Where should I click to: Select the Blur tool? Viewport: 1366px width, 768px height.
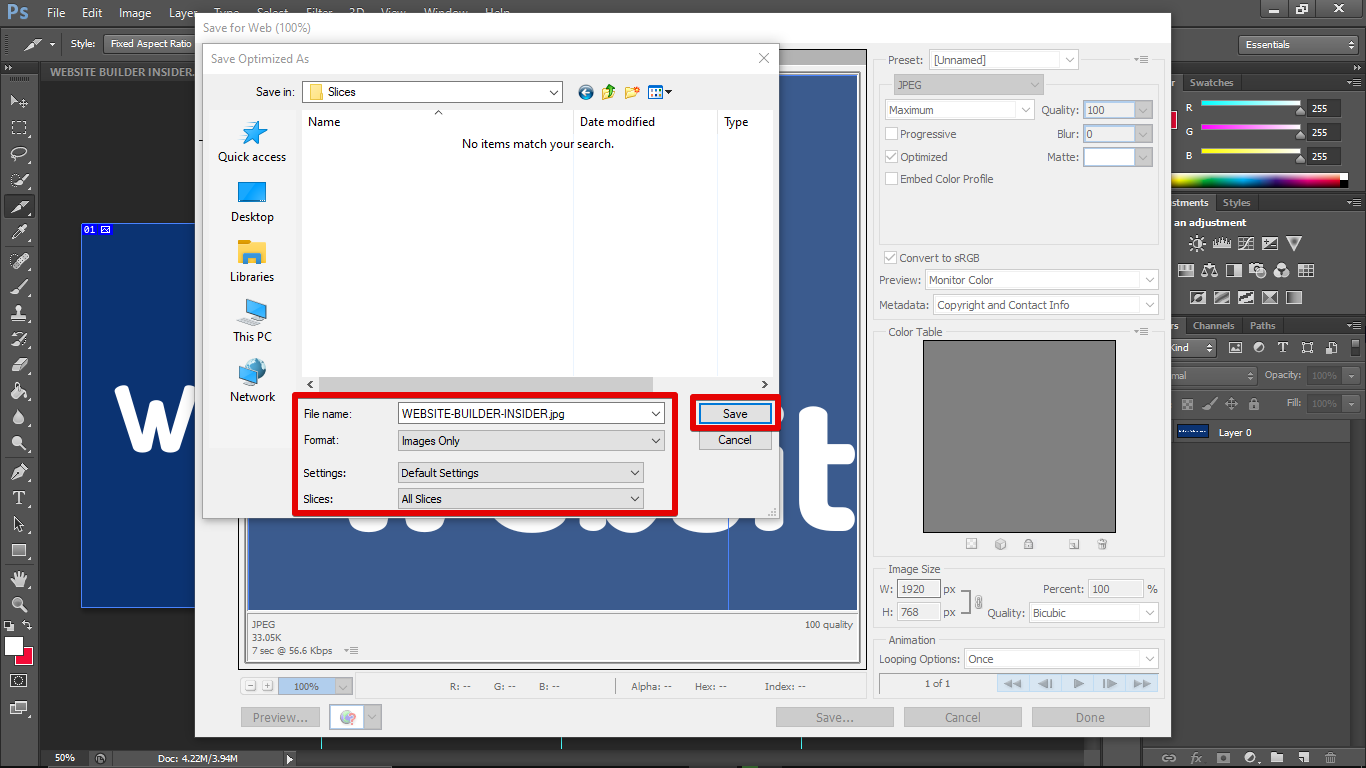pyautogui.click(x=19, y=417)
